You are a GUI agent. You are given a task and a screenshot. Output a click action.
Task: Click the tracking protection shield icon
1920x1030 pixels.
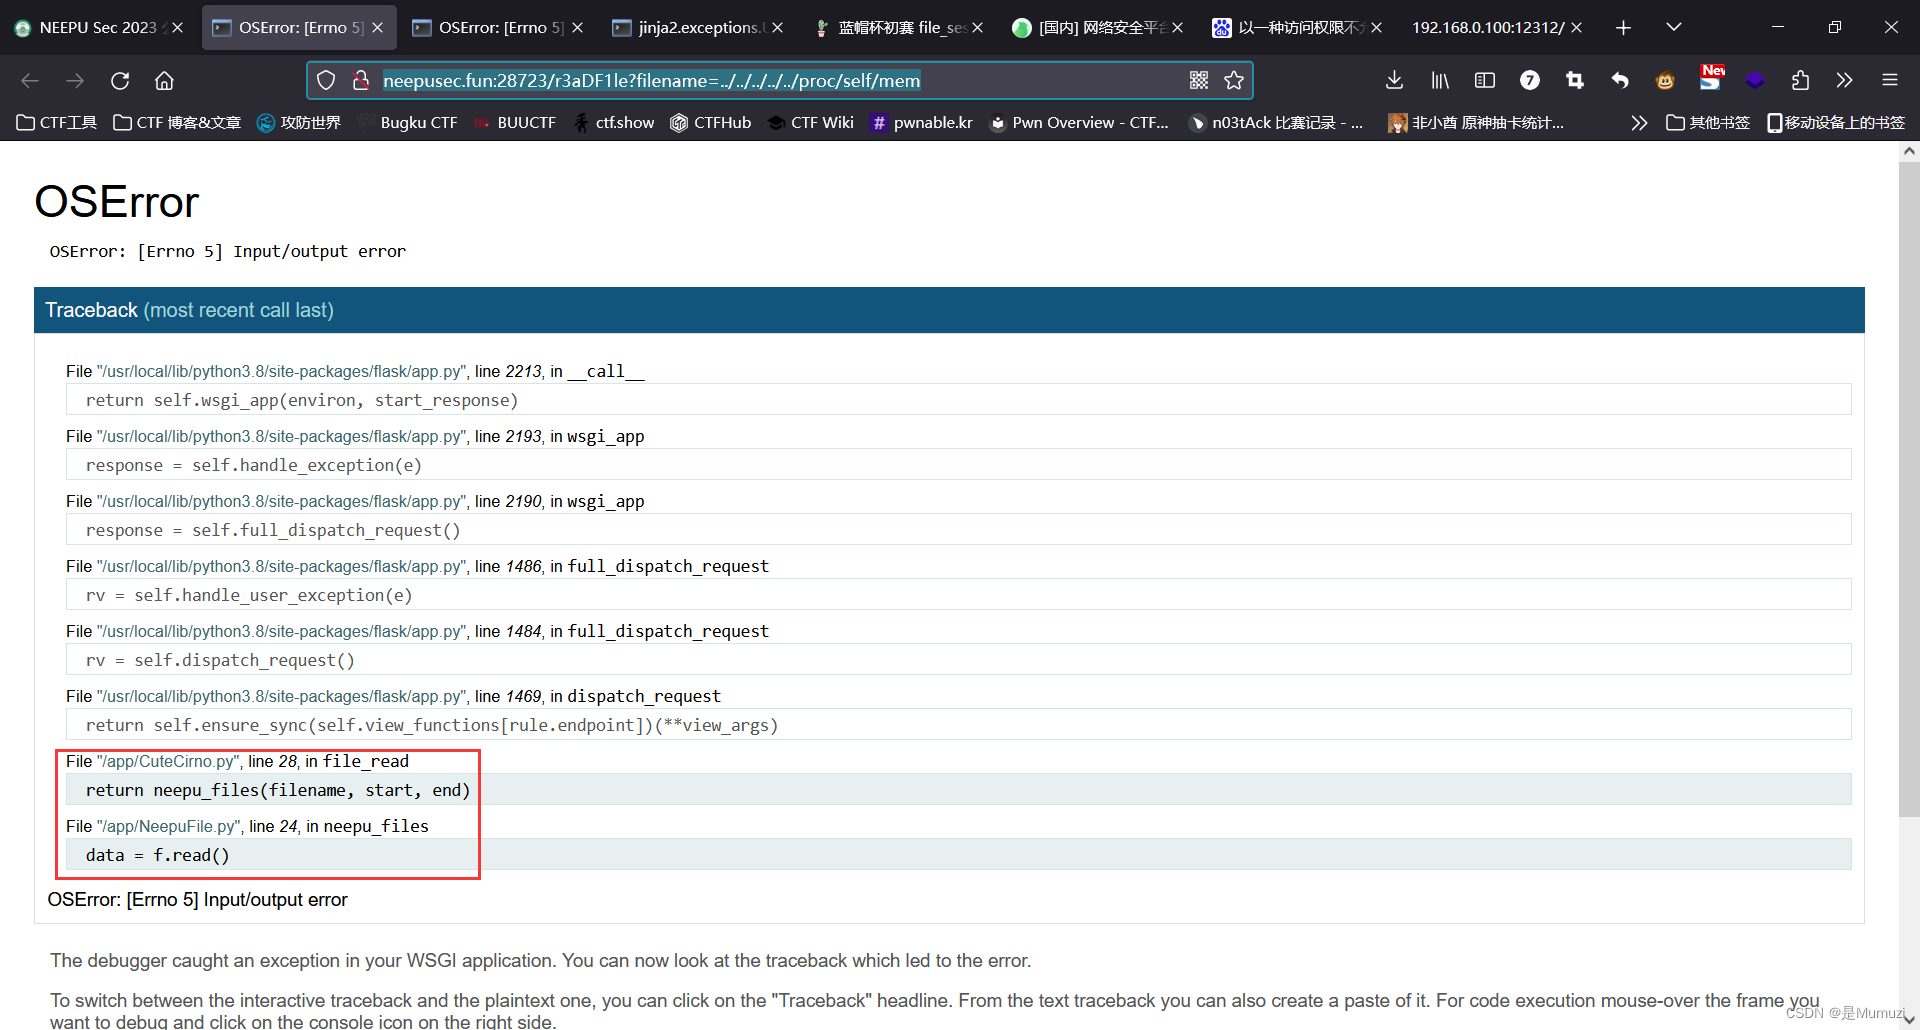click(326, 80)
